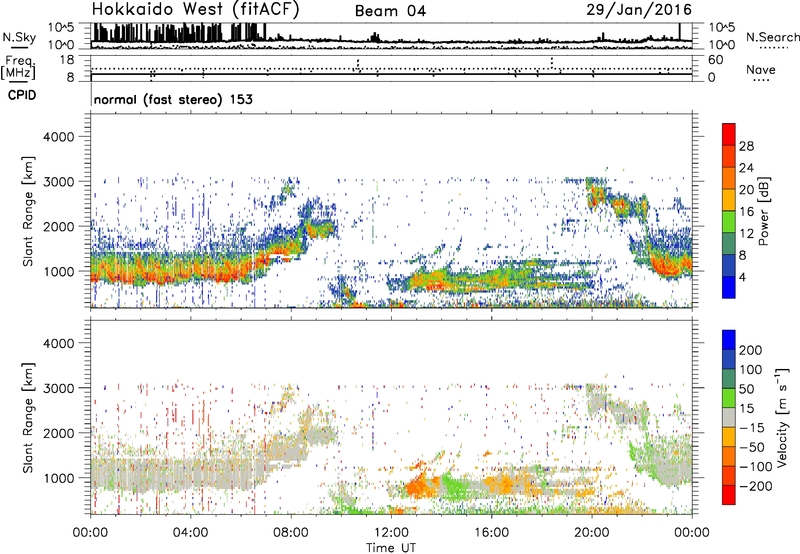Click the '04:00' time axis tick label

pyautogui.click(x=190, y=533)
